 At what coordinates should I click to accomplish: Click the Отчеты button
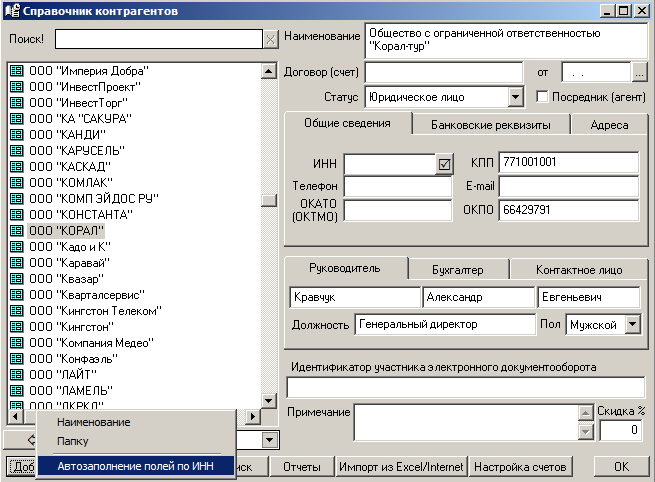pyautogui.click(x=301, y=467)
